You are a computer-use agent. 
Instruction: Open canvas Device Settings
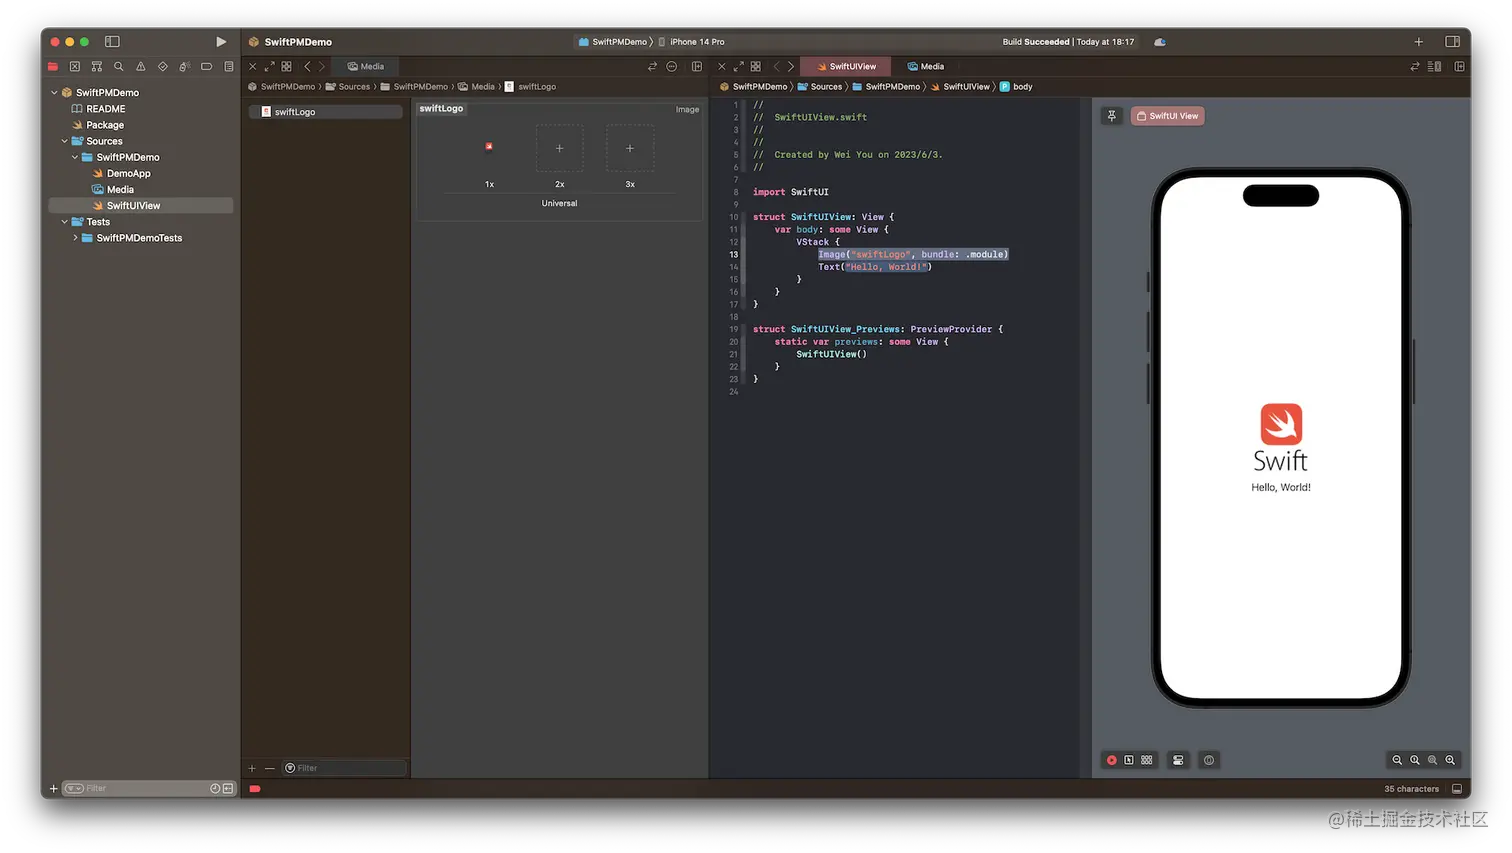(1178, 761)
